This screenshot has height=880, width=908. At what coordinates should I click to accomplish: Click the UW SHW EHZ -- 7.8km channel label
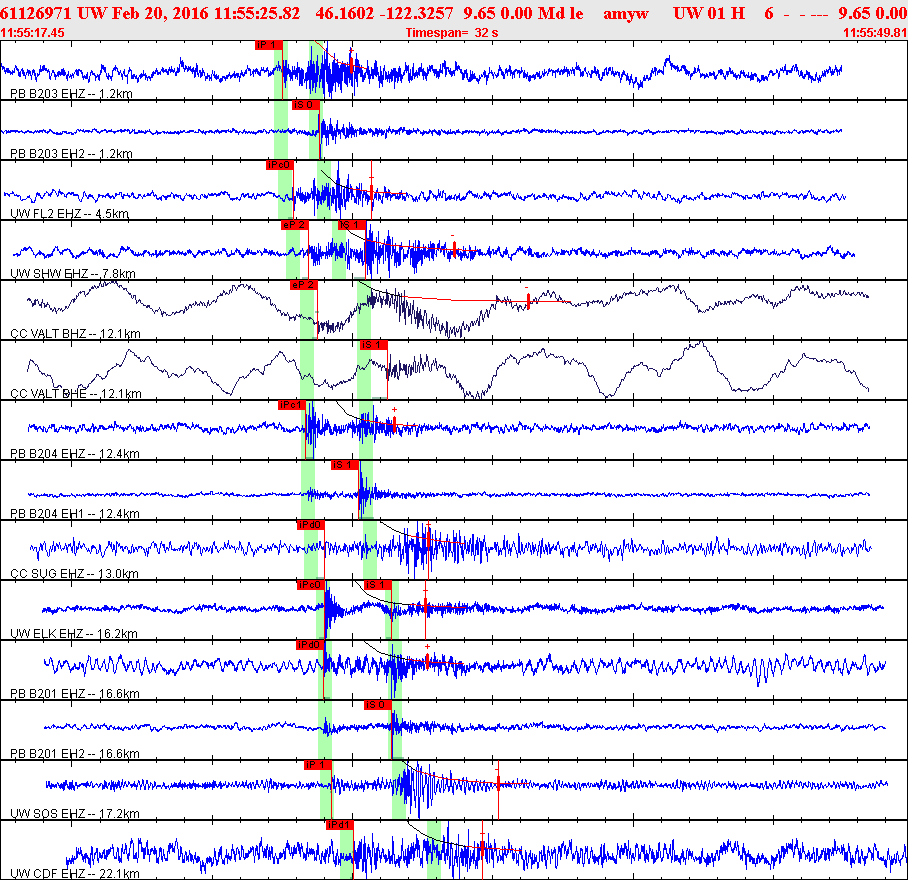pos(73,273)
